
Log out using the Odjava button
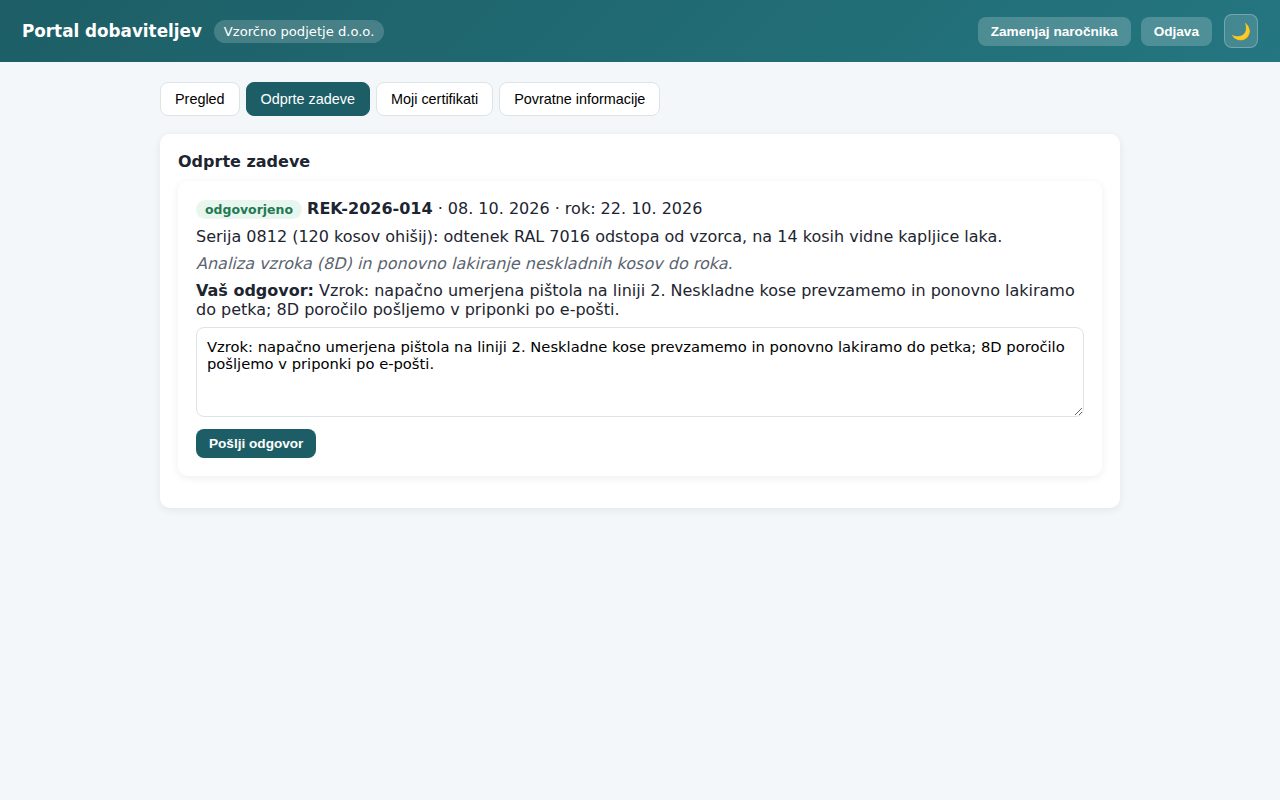(1176, 31)
